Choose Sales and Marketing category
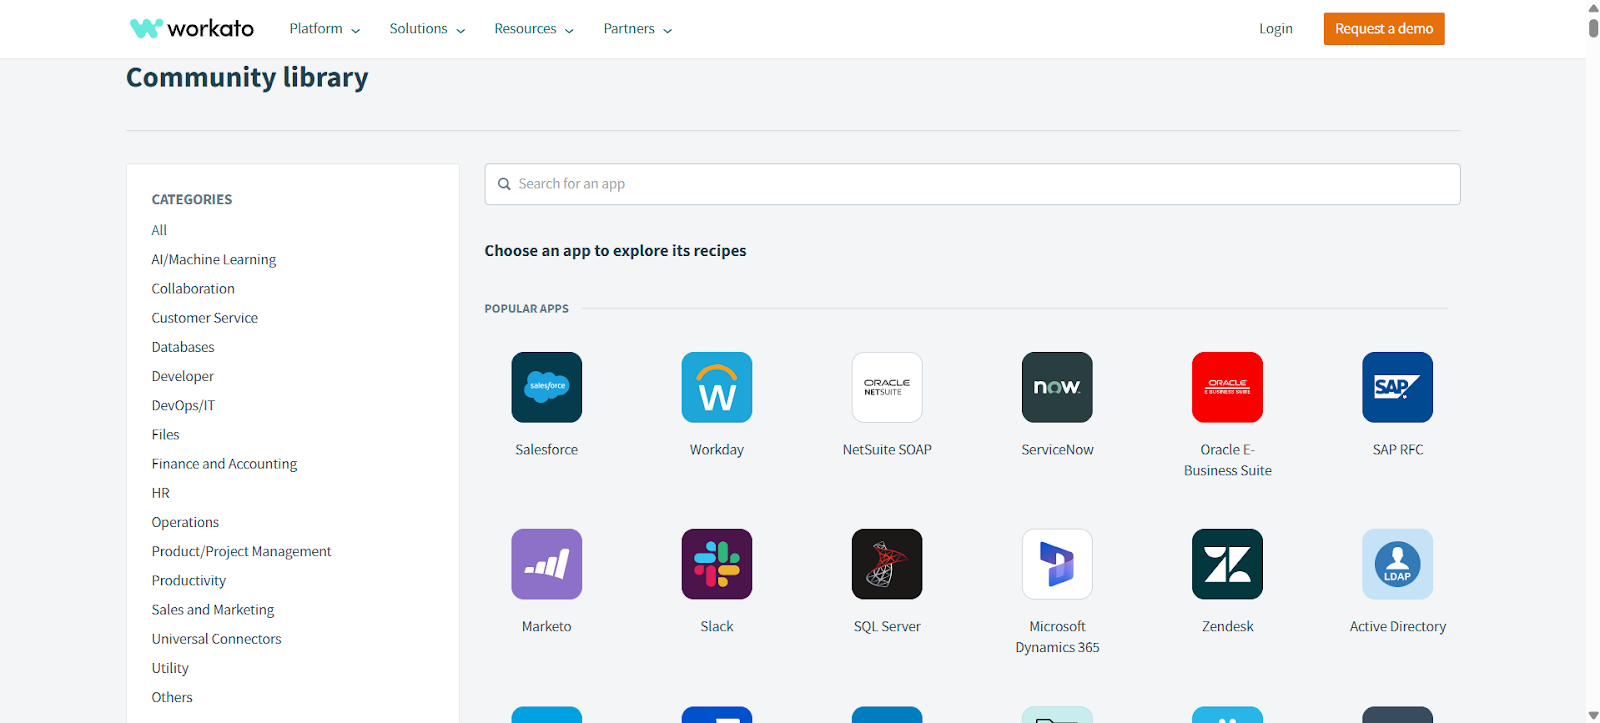The width and height of the screenshot is (1600, 723). (213, 610)
